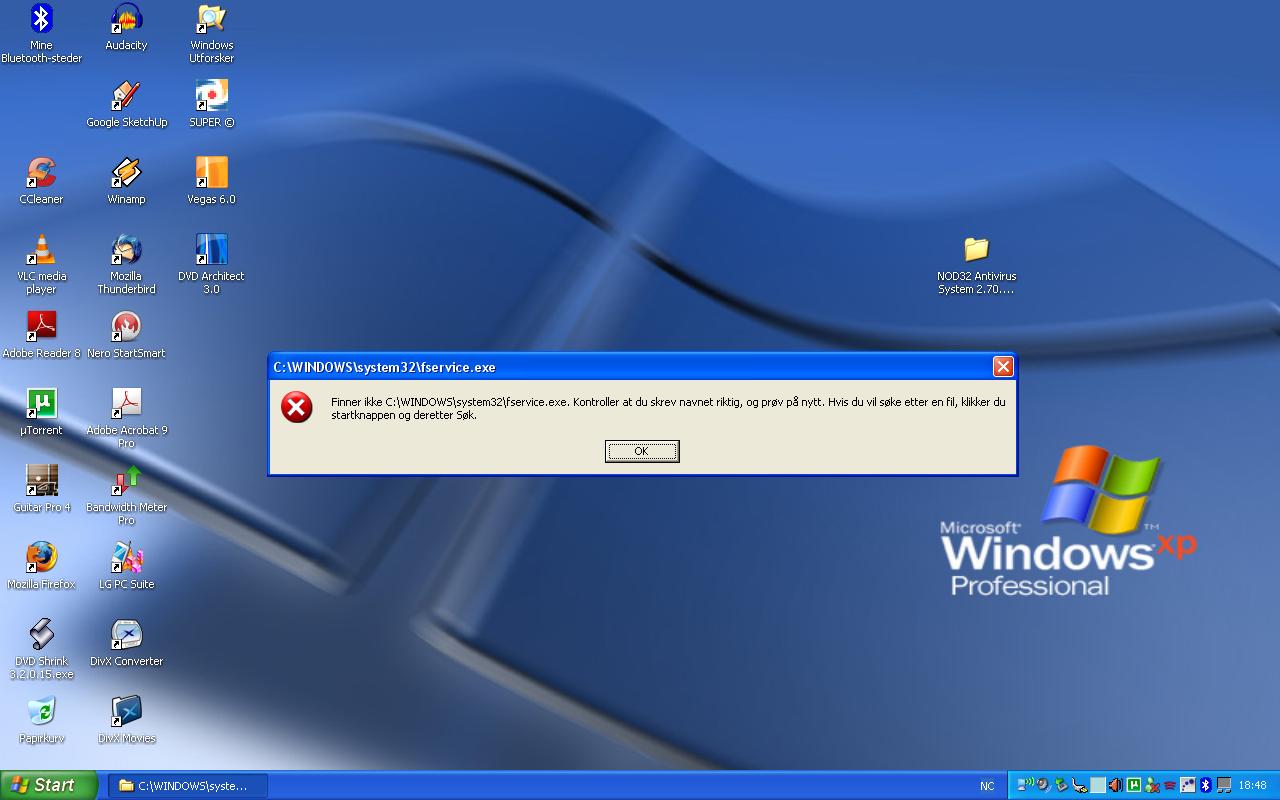Open the Start menu

[49, 785]
